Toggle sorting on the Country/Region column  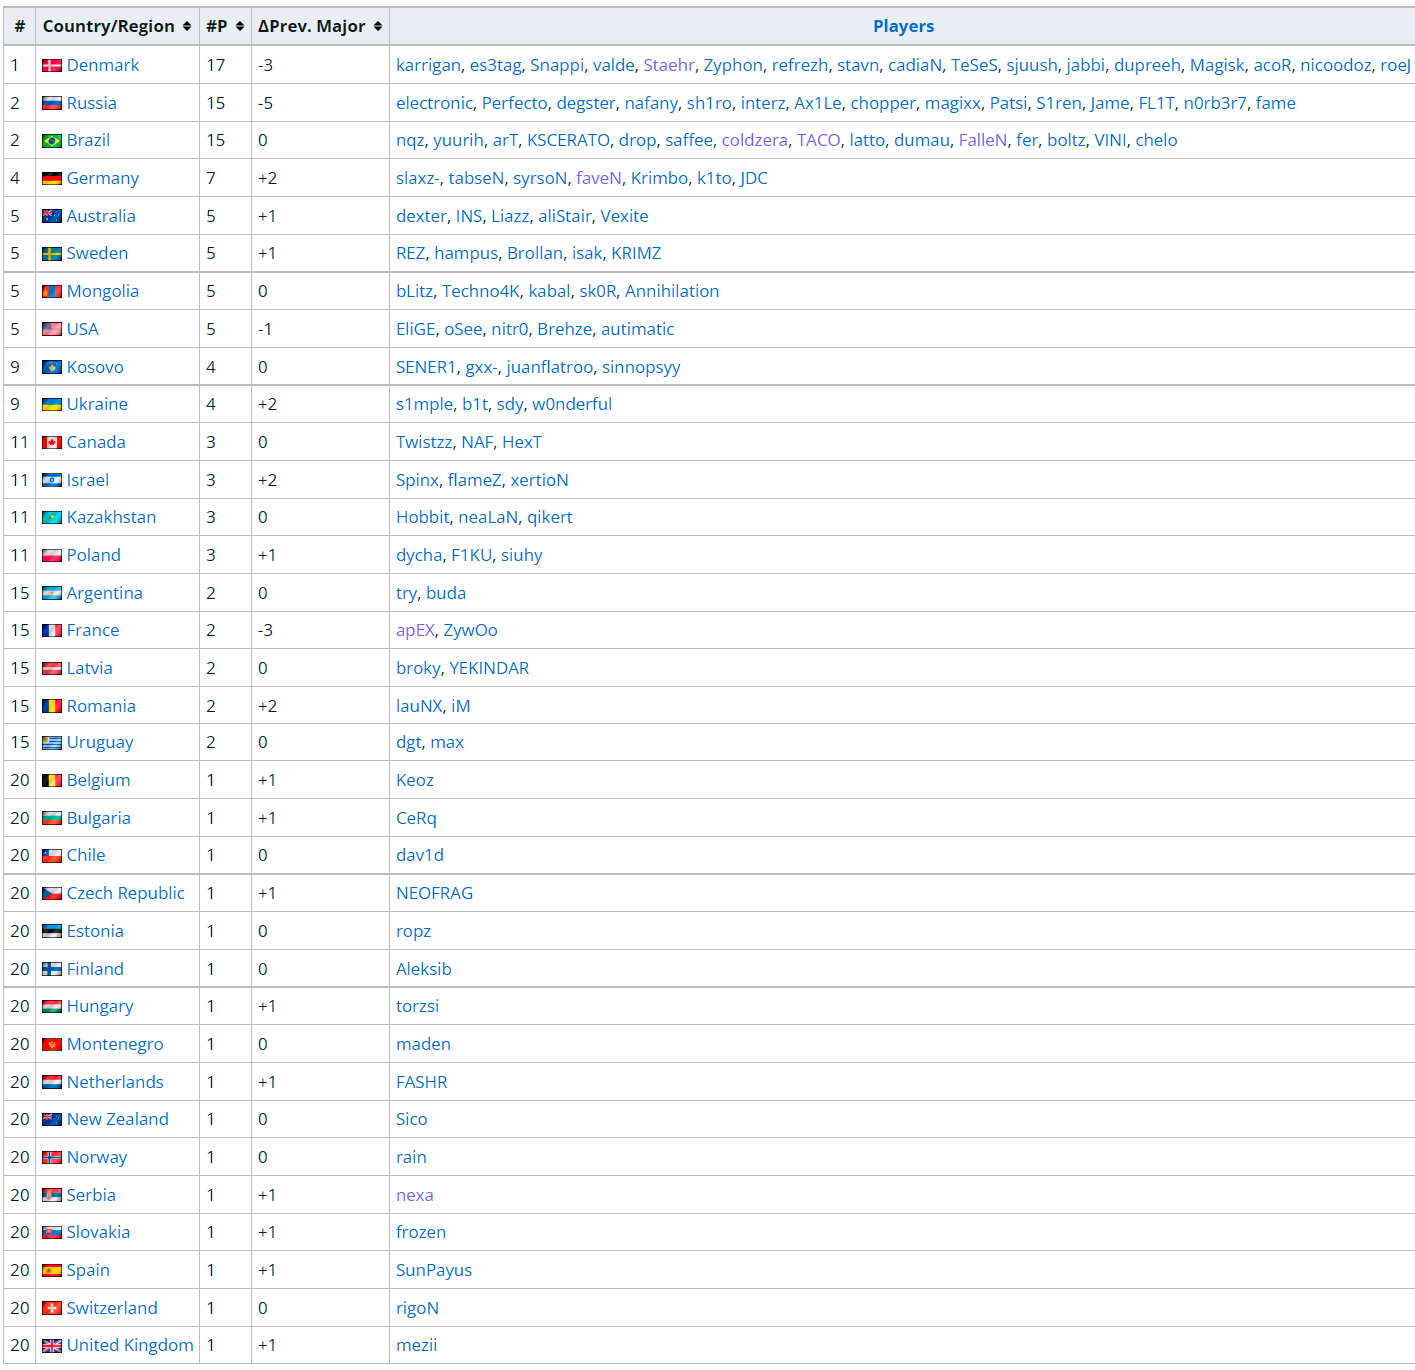110,26
